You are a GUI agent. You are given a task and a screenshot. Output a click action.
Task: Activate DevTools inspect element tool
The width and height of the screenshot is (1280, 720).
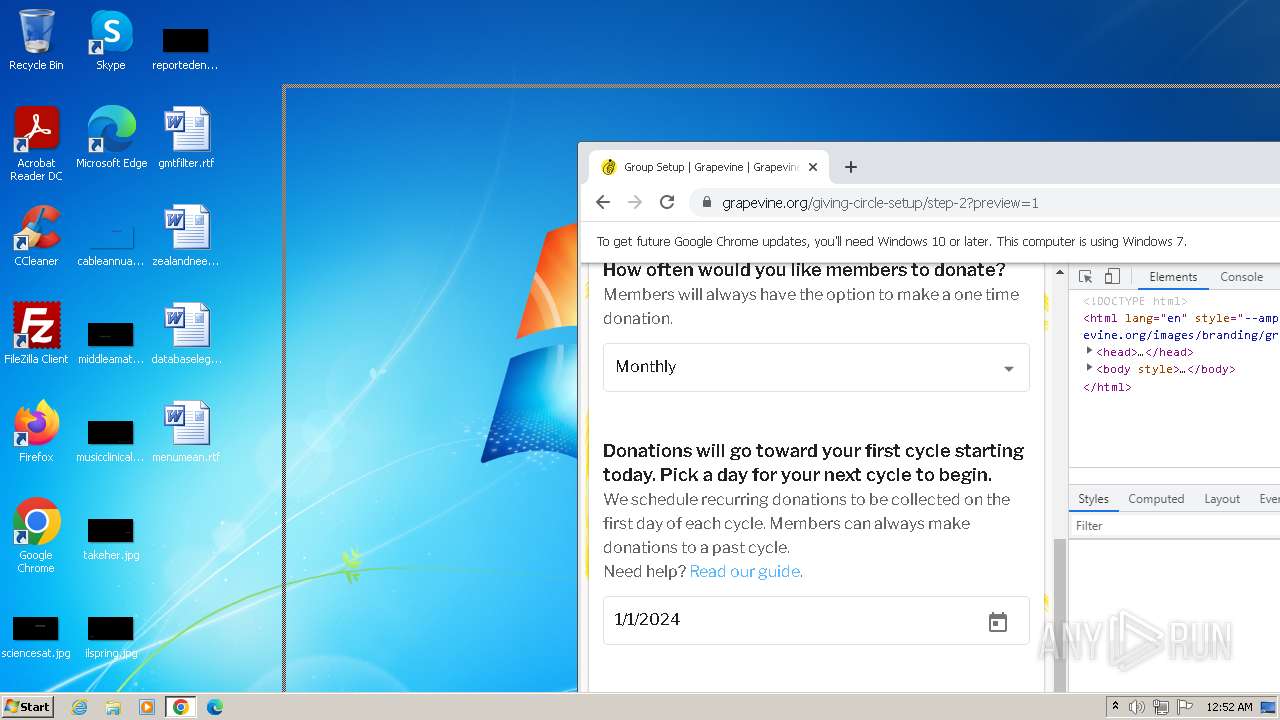click(1086, 277)
